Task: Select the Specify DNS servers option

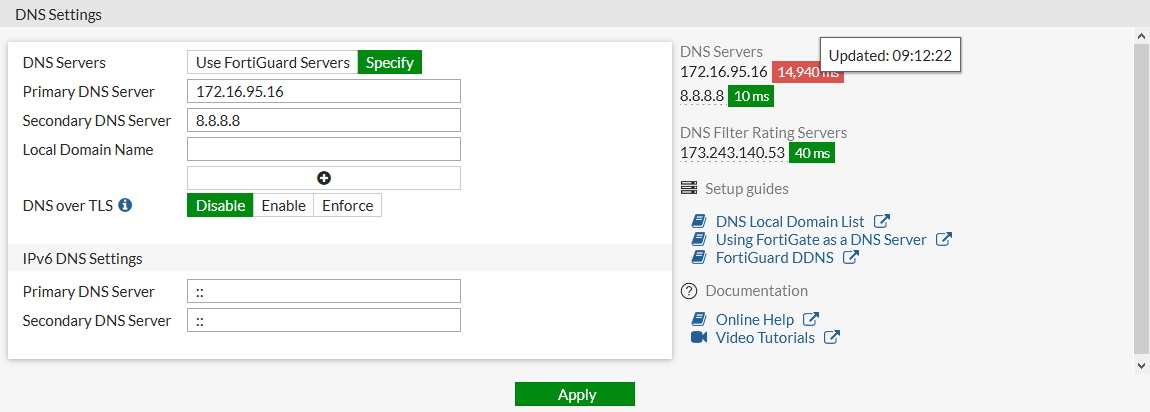Action: (x=390, y=62)
